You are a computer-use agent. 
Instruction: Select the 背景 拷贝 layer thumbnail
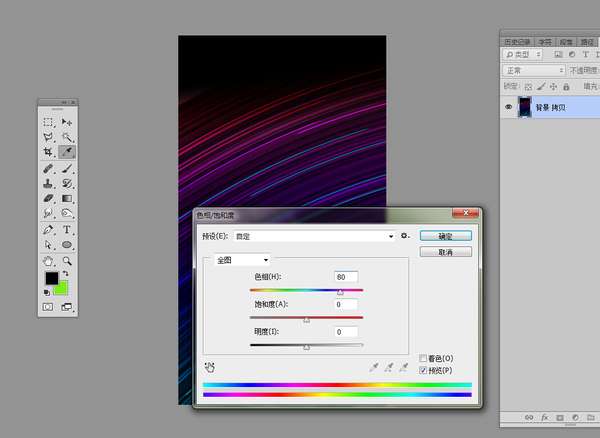click(524, 107)
